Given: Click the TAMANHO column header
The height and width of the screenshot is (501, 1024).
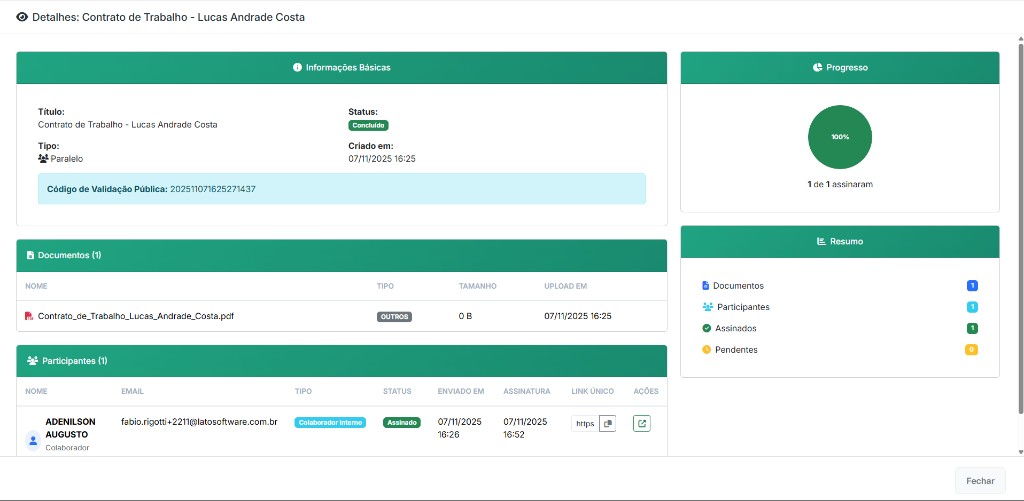Looking at the screenshot, I should 477,286.
